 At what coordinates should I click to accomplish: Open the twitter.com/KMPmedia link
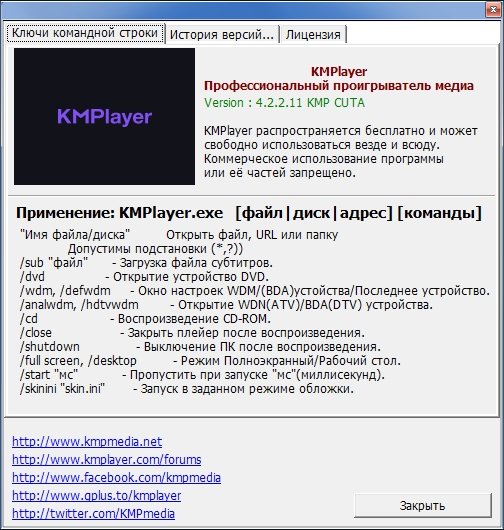coord(93,513)
